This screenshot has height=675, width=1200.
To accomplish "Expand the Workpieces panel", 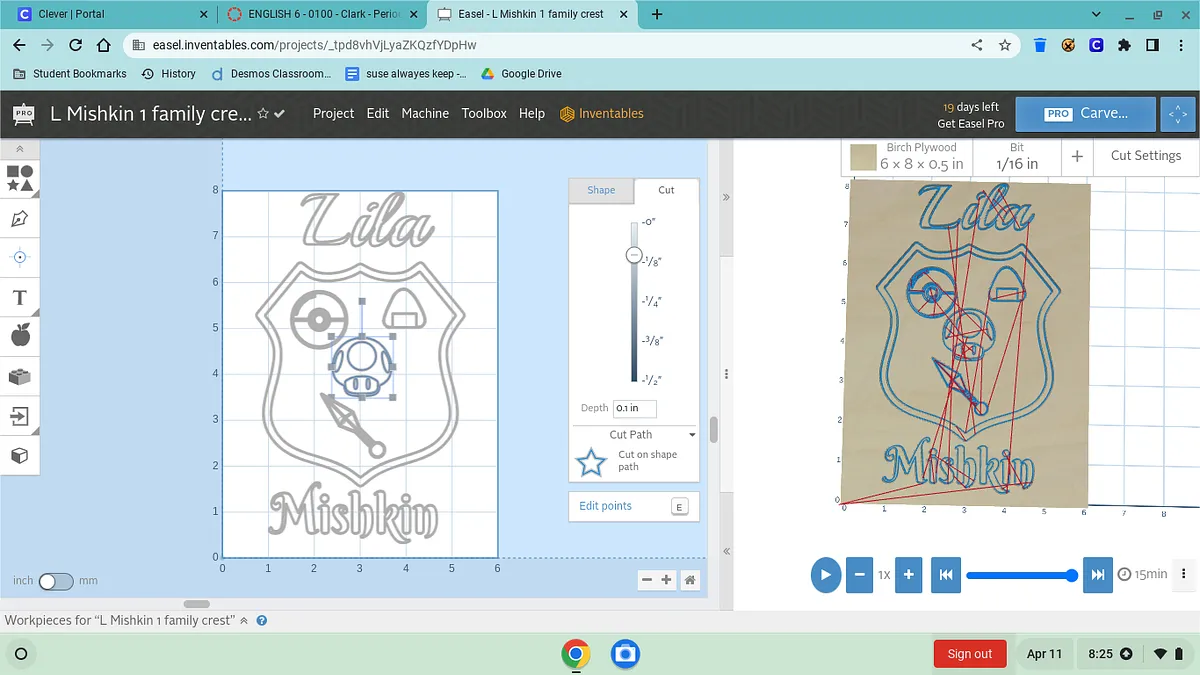I will [x=244, y=621].
